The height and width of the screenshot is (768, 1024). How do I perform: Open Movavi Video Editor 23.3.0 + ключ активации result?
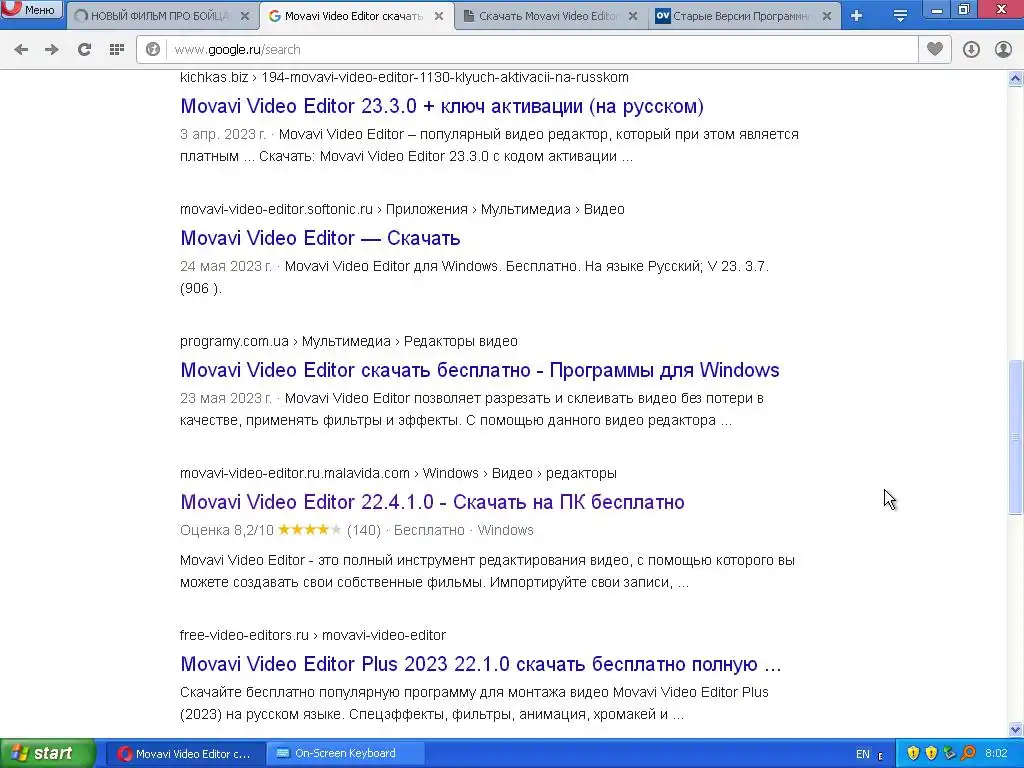click(441, 106)
